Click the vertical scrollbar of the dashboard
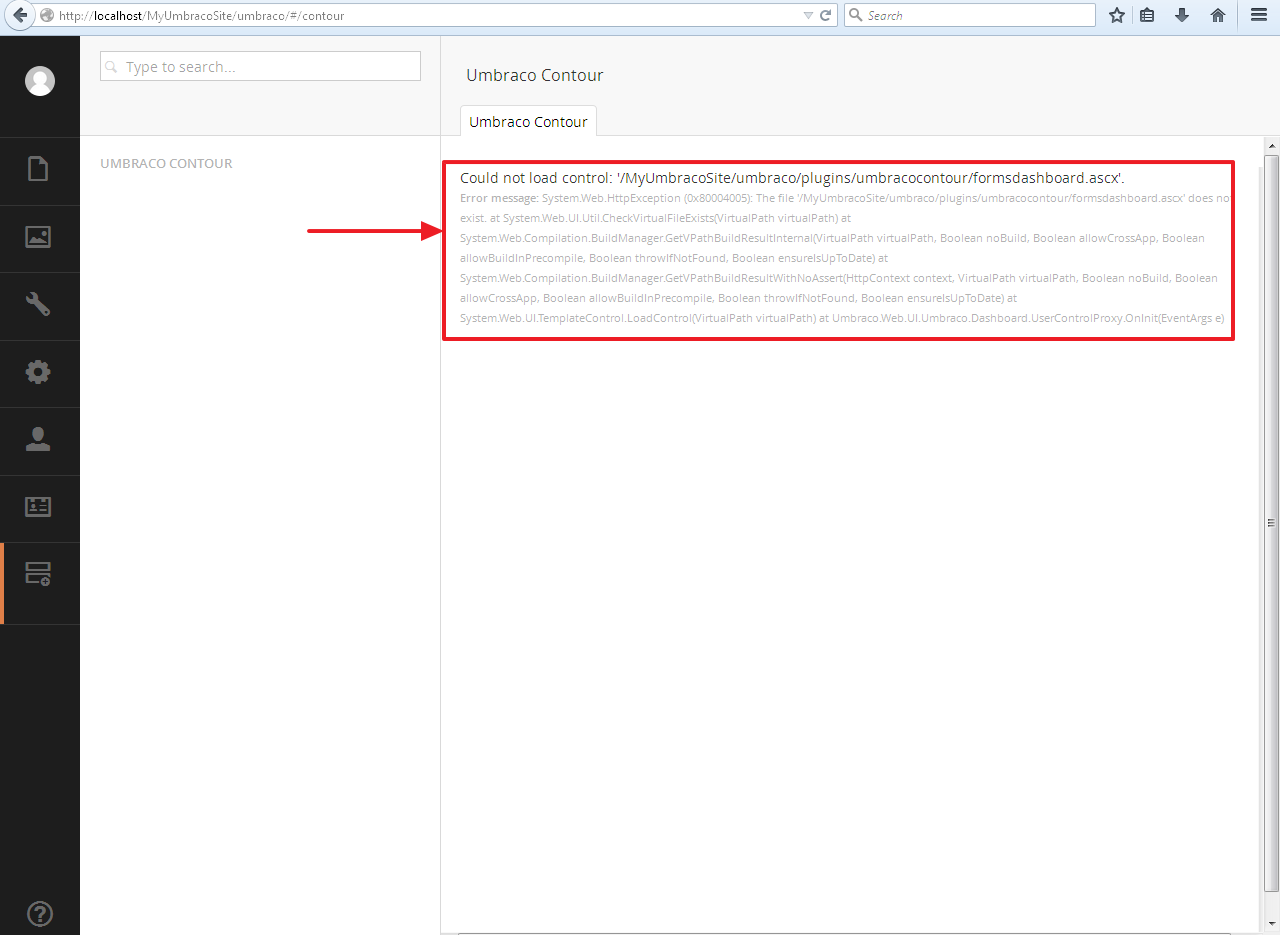 tap(1271, 523)
